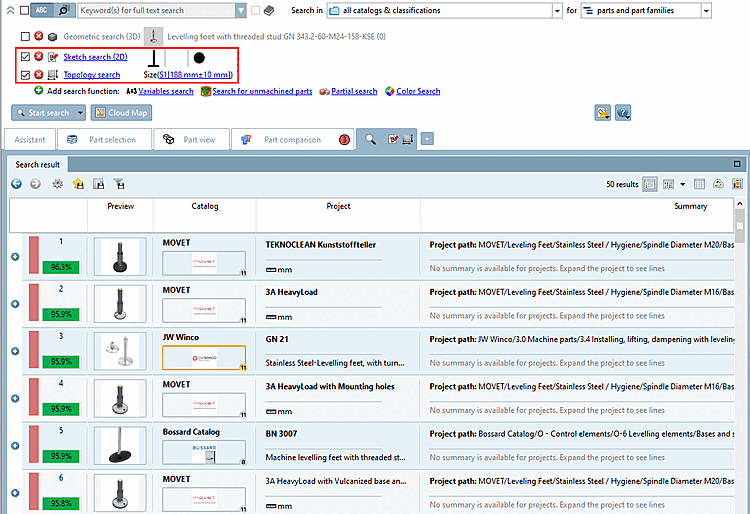Open the keyword search history dropdown
750x514 pixels.
click(241, 10)
